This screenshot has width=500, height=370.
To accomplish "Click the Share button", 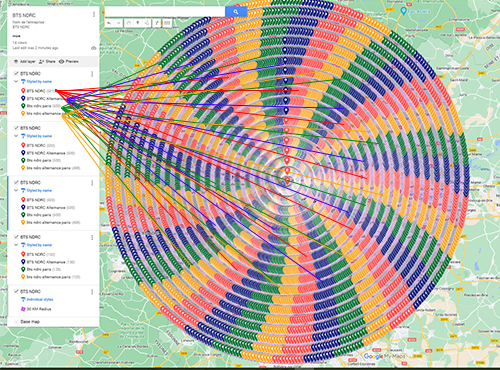I will point(47,61).
